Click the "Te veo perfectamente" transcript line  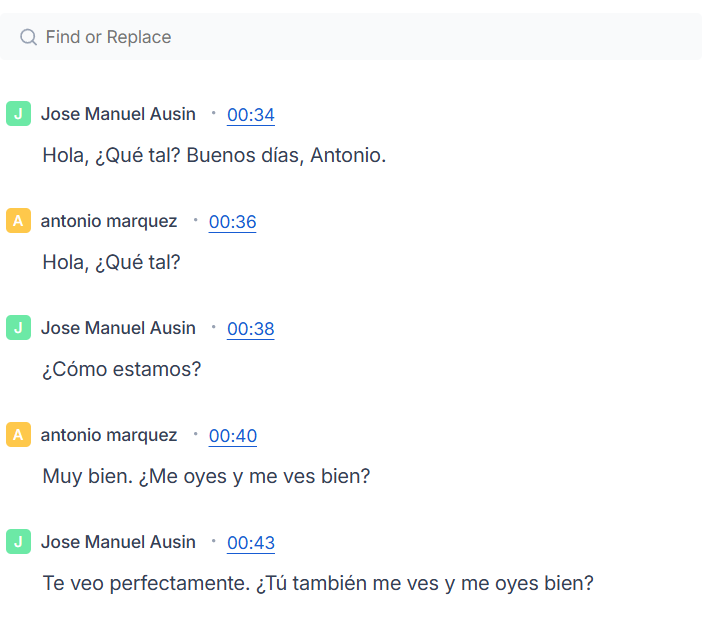pyautogui.click(x=318, y=583)
